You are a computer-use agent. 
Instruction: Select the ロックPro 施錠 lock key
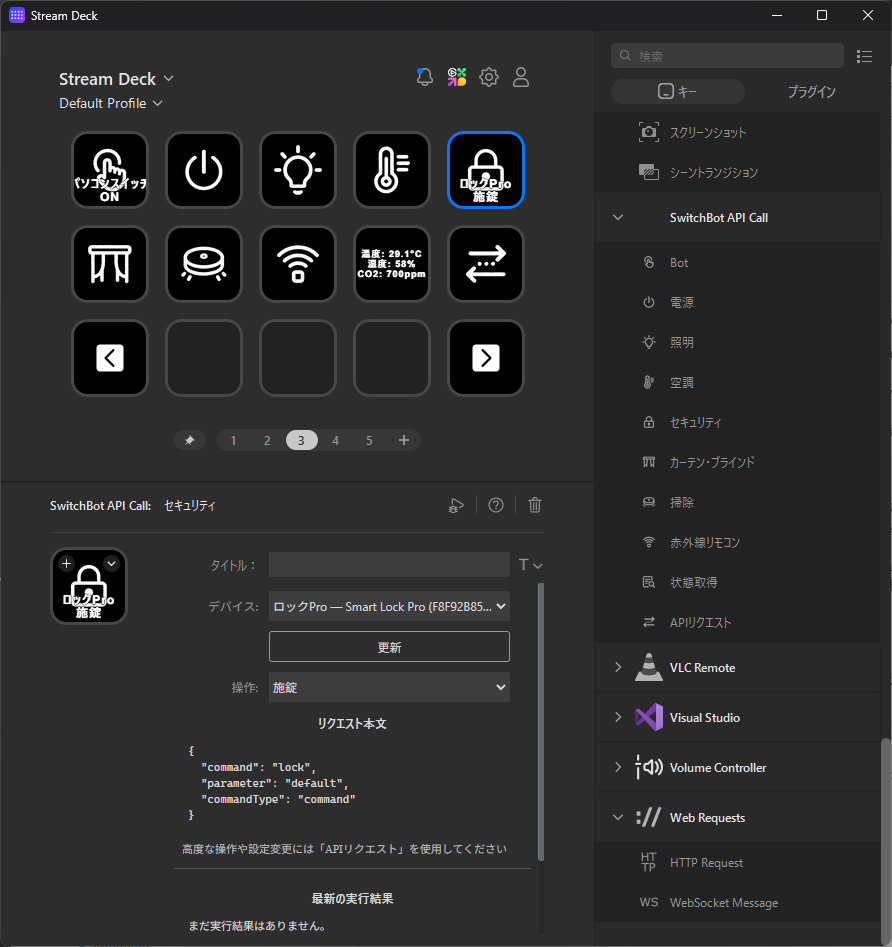(x=486, y=170)
